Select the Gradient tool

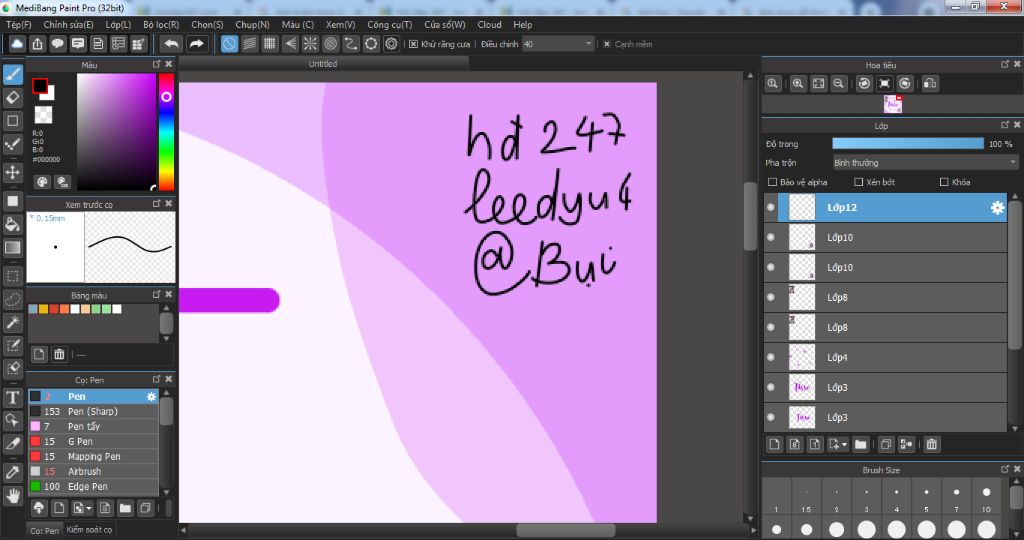[13, 248]
